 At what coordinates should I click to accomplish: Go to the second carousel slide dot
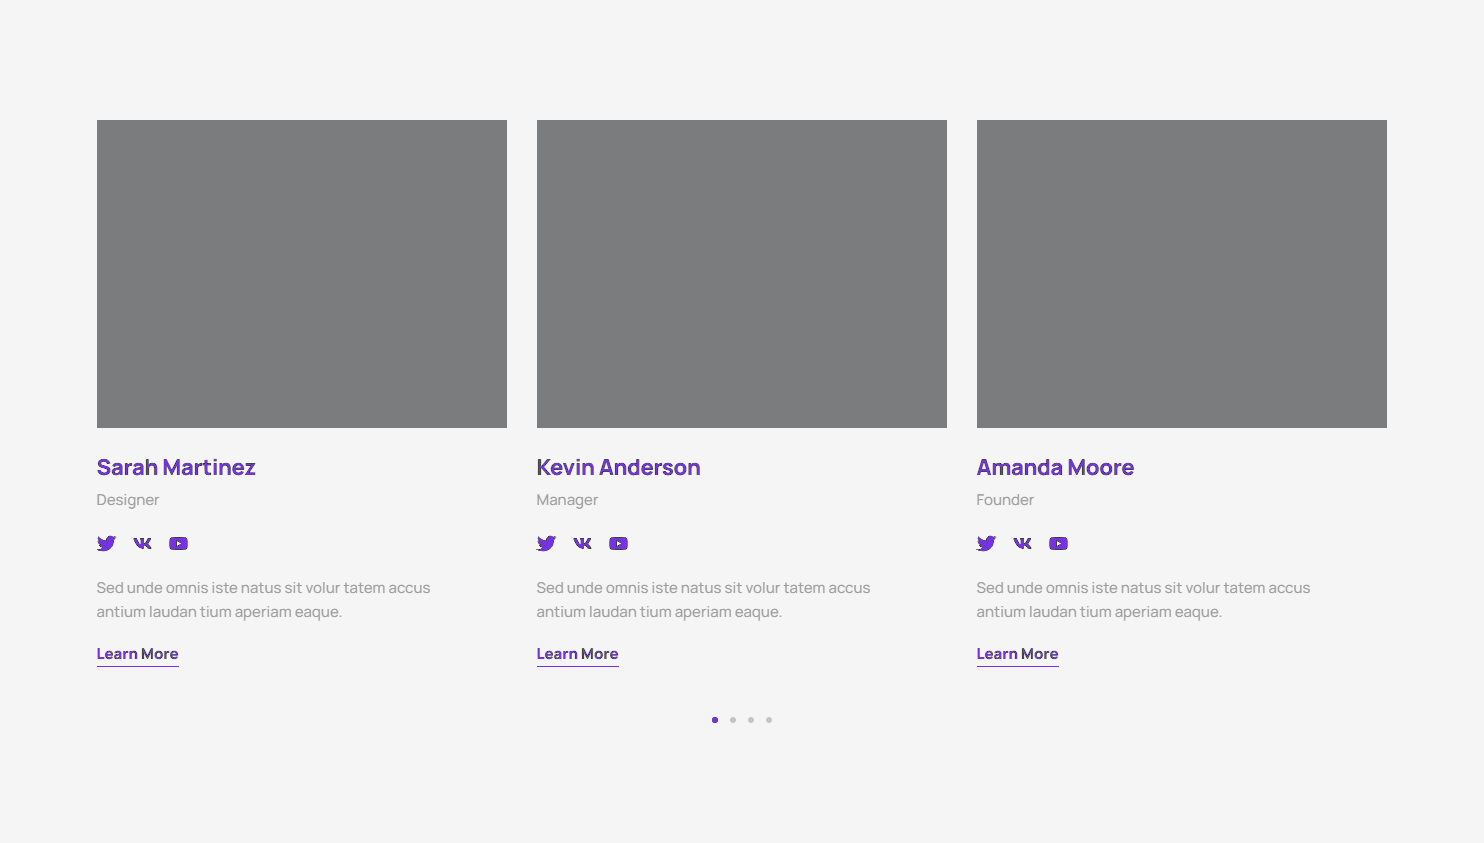(733, 720)
